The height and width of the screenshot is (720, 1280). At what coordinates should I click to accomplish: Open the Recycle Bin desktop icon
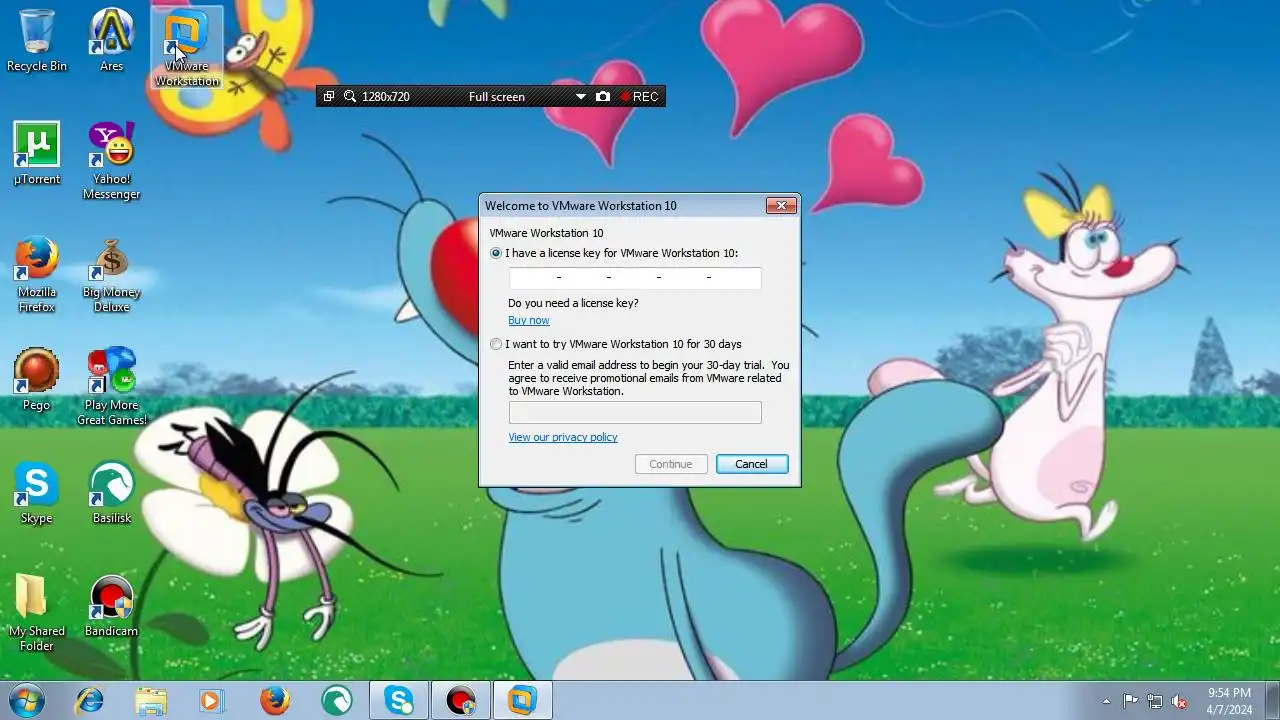[x=37, y=41]
